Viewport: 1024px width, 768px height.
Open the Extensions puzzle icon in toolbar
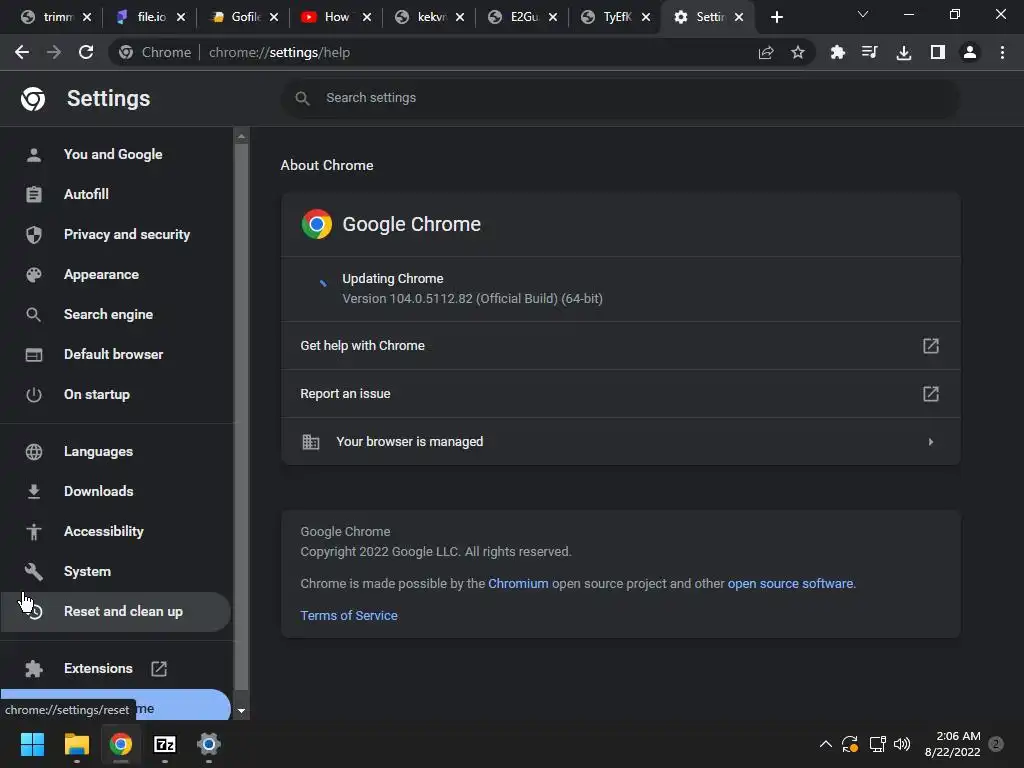(x=837, y=52)
